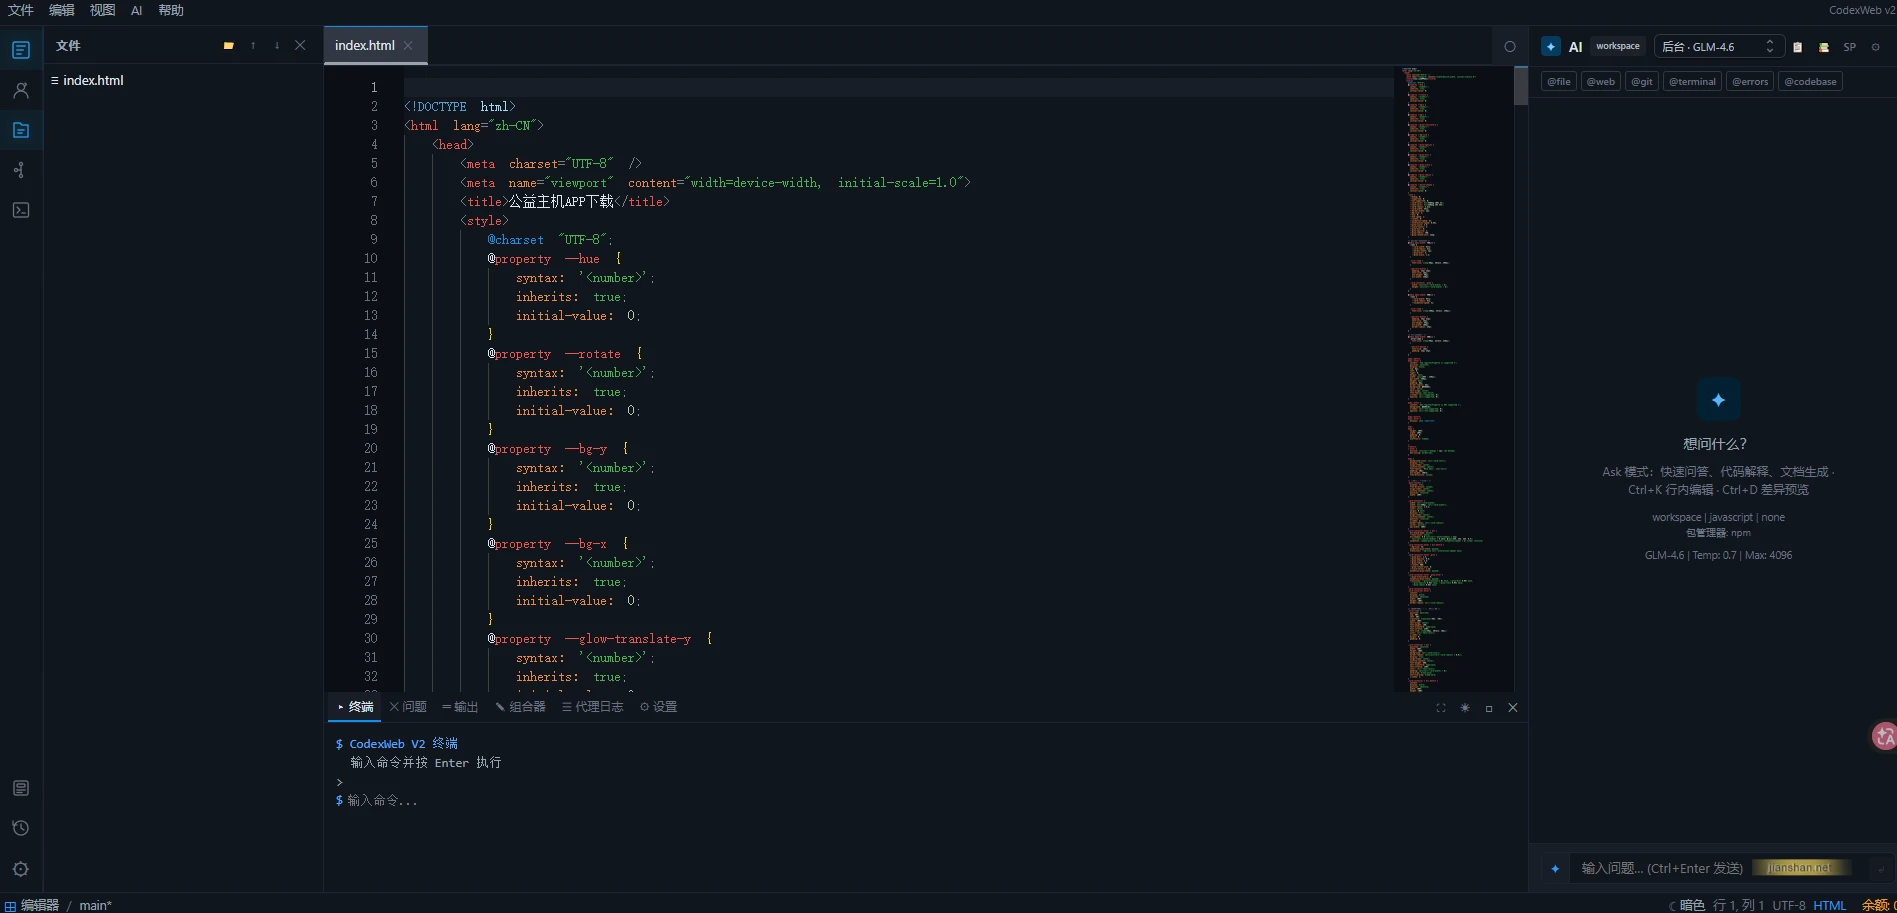Select the 代理日志 tab in bottom panel
Viewport: 1897px width, 913px height.
coord(593,707)
